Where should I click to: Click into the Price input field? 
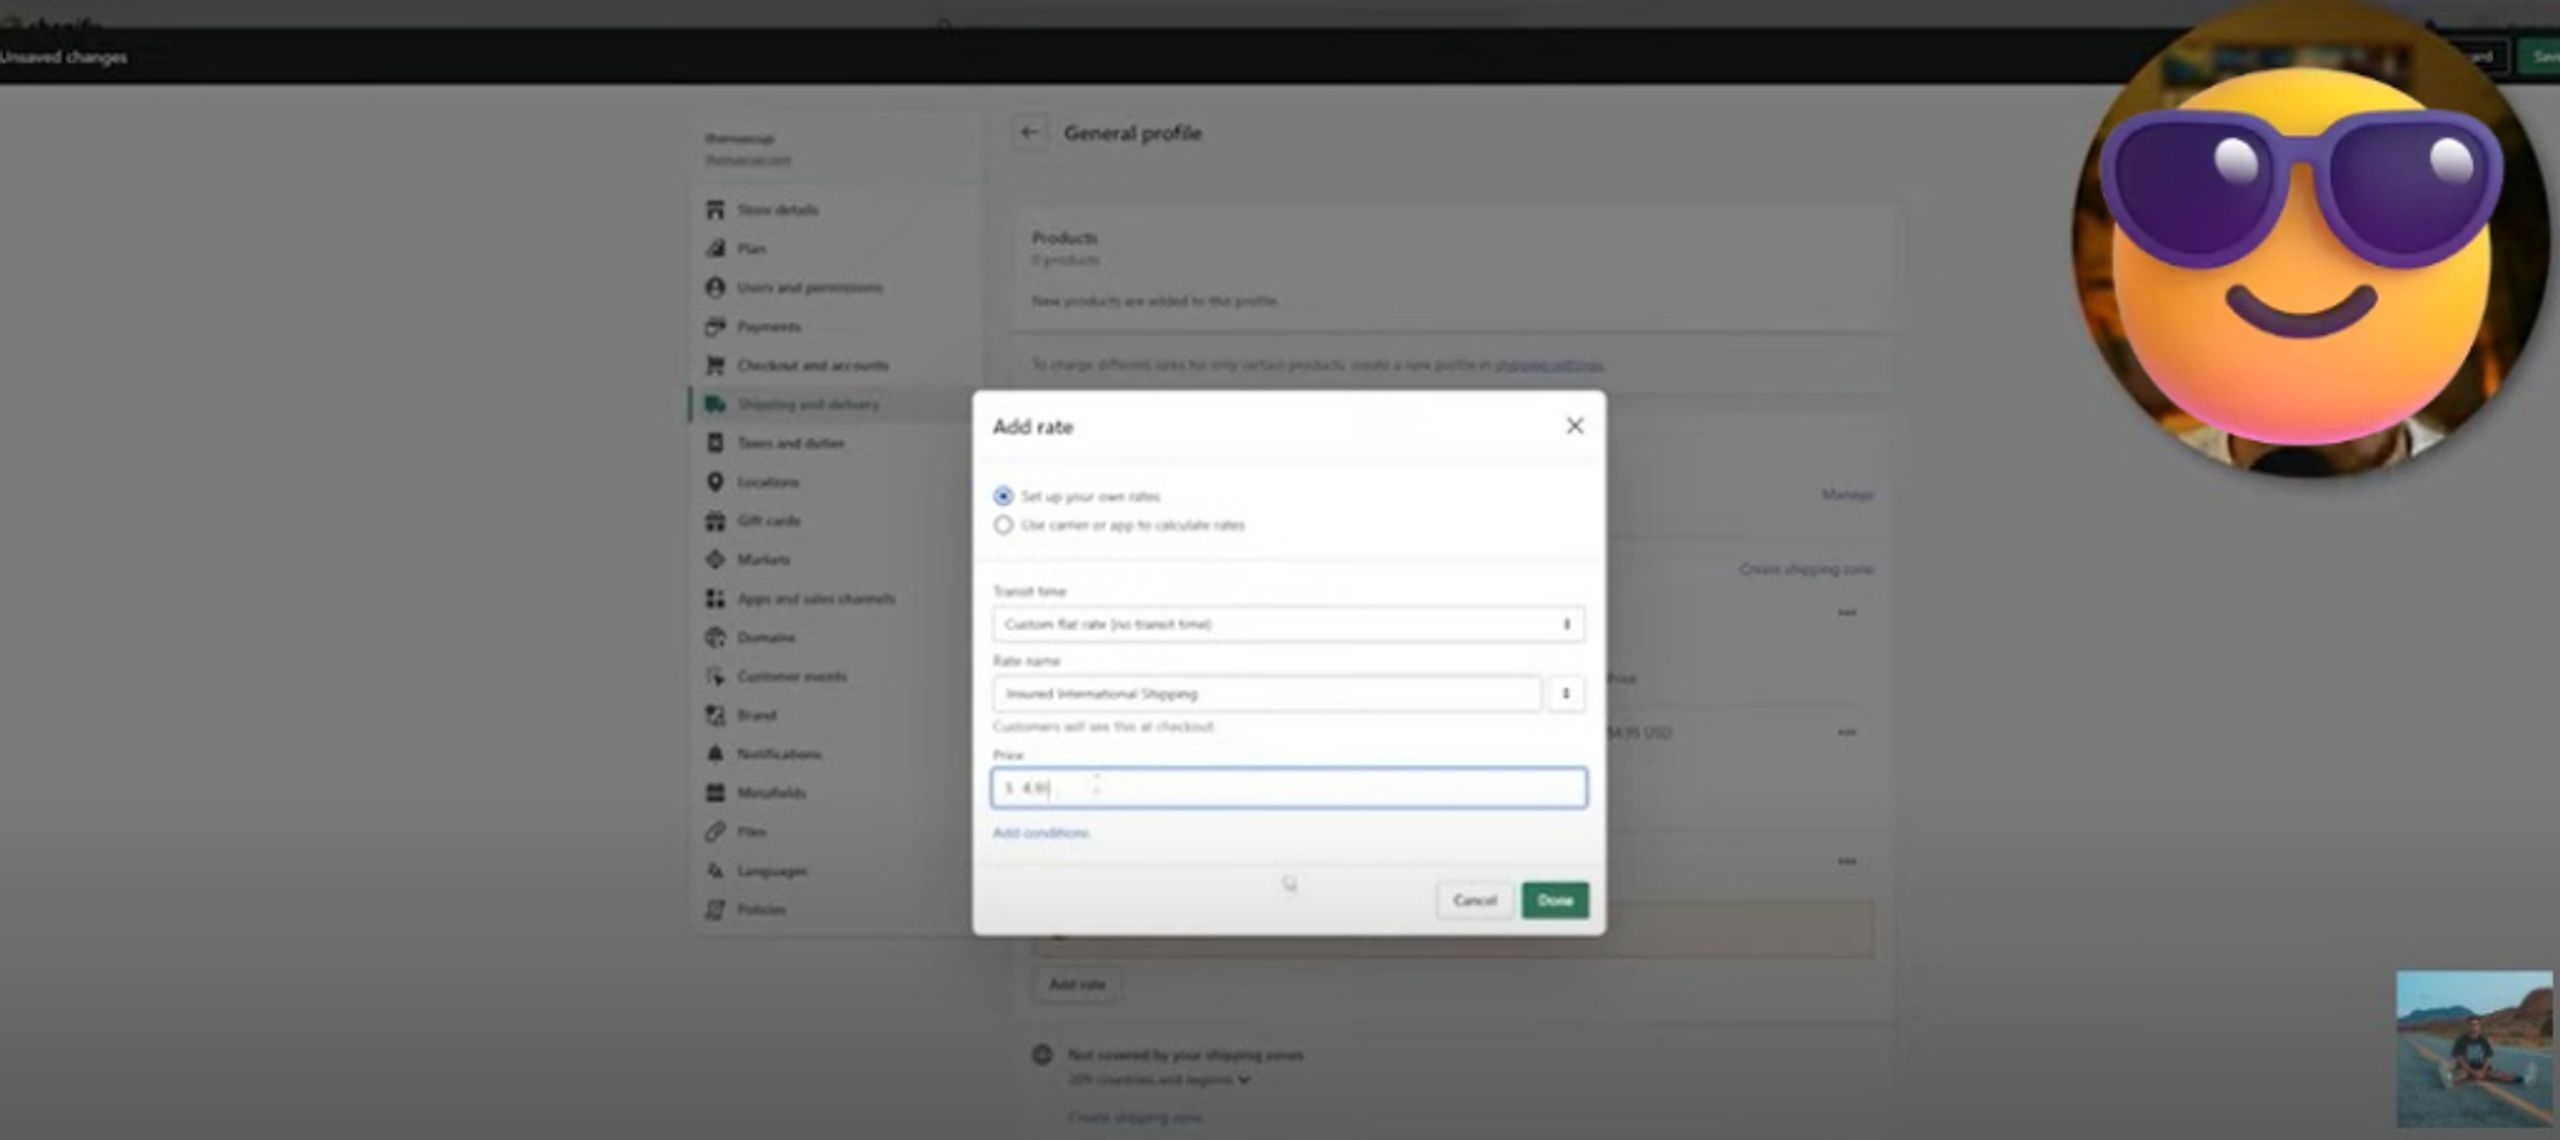coord(1288,788)
